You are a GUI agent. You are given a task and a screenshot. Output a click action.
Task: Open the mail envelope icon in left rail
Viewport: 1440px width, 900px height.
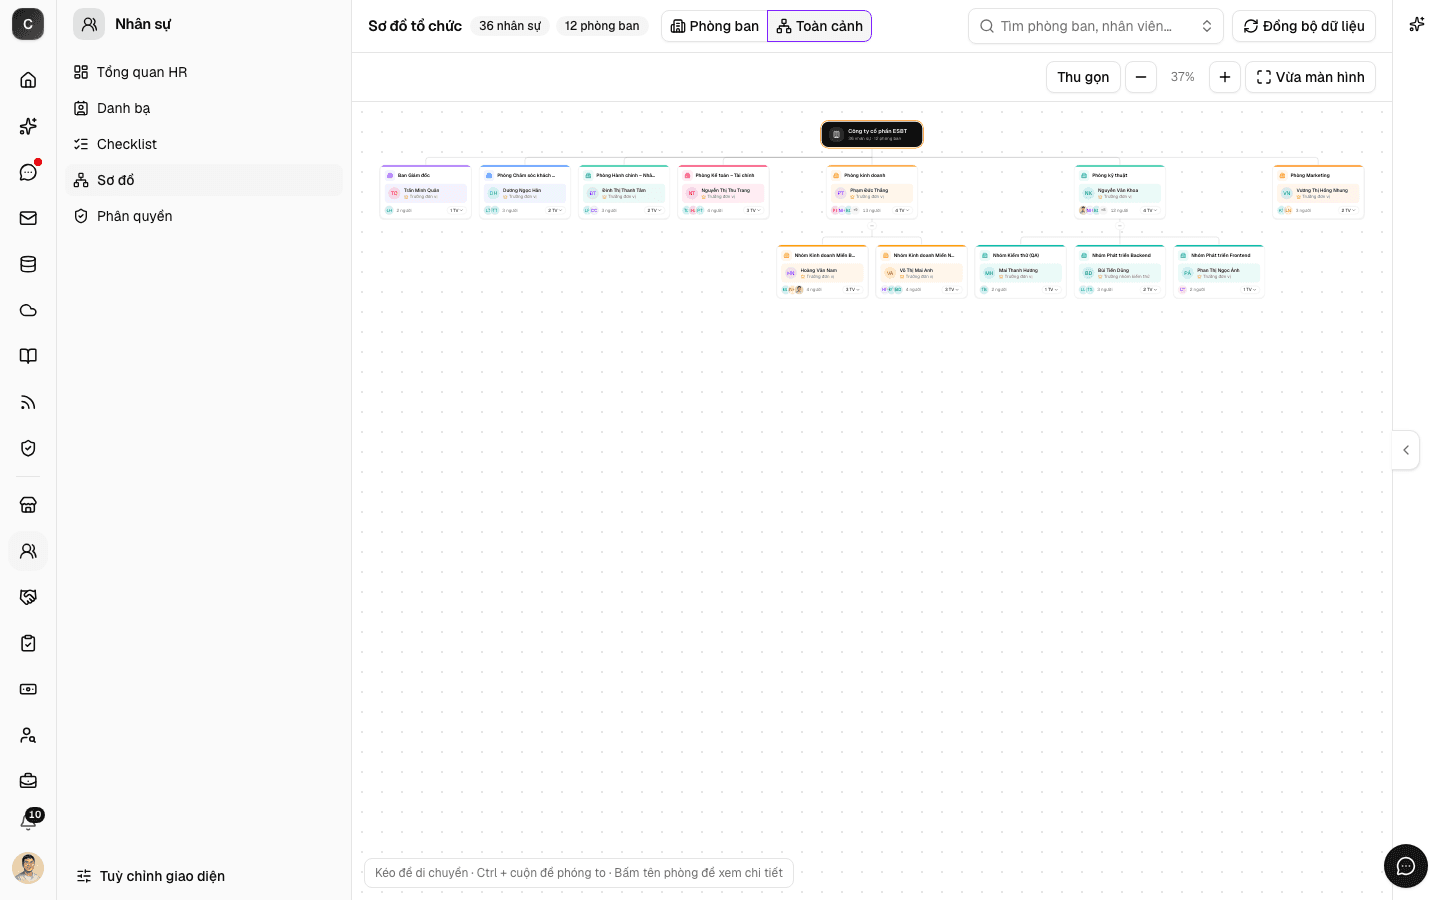tap(28, 218)
